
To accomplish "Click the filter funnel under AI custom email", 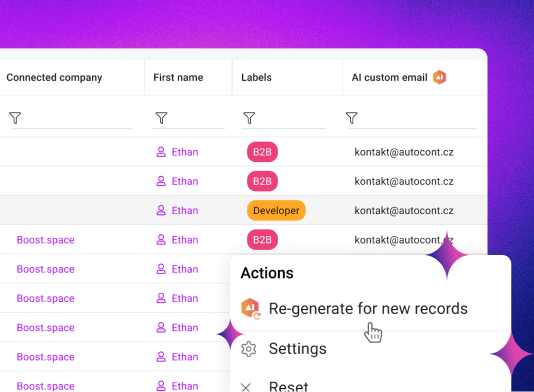I will coord(351,118).
